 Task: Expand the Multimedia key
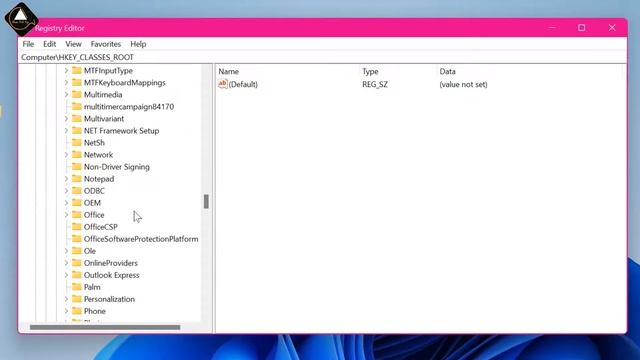pos(66,95)
